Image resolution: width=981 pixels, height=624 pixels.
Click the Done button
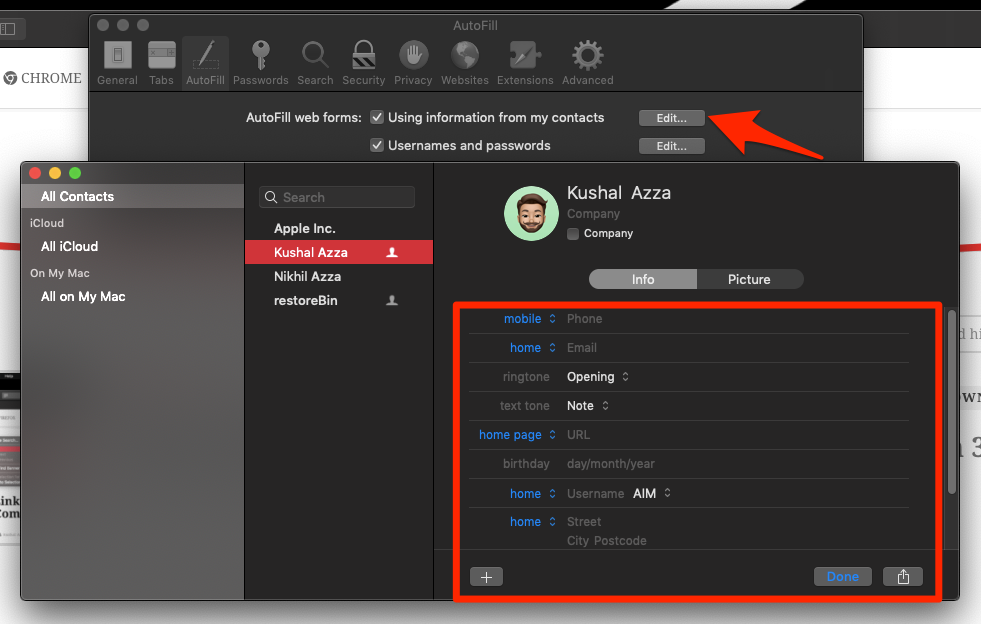point(843,576)
